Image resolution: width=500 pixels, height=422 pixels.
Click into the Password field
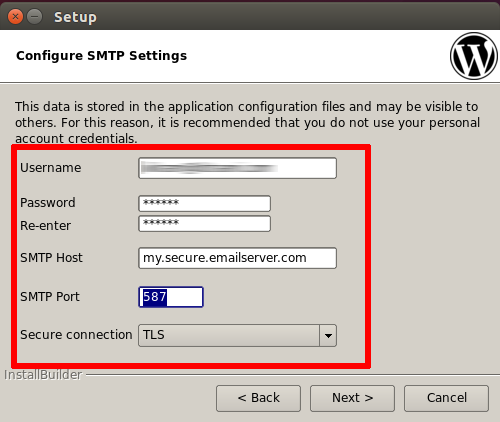[204, 203]
